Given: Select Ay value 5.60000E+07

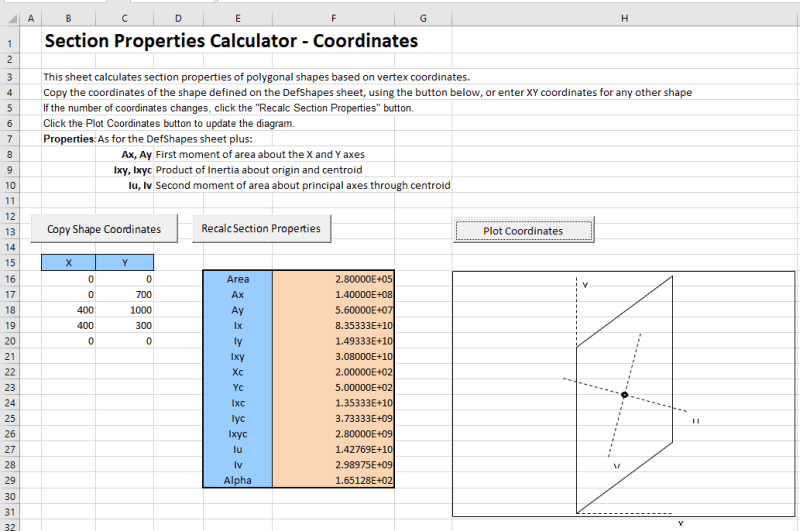Looking at the screenshot, I should [333, 310].
